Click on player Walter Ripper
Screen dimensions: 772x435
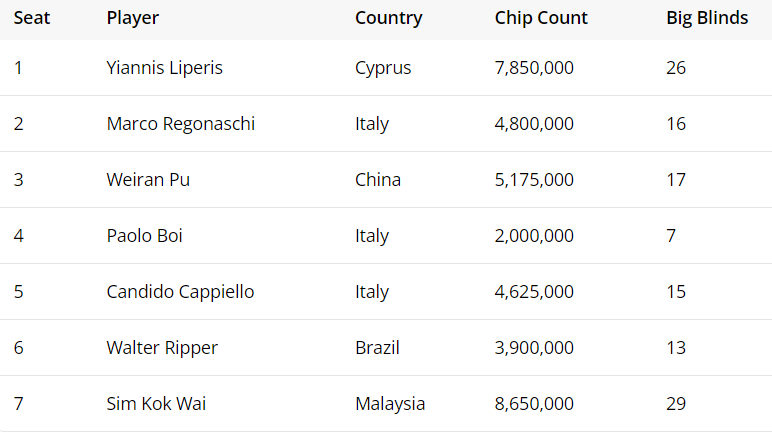click(162, 348)
